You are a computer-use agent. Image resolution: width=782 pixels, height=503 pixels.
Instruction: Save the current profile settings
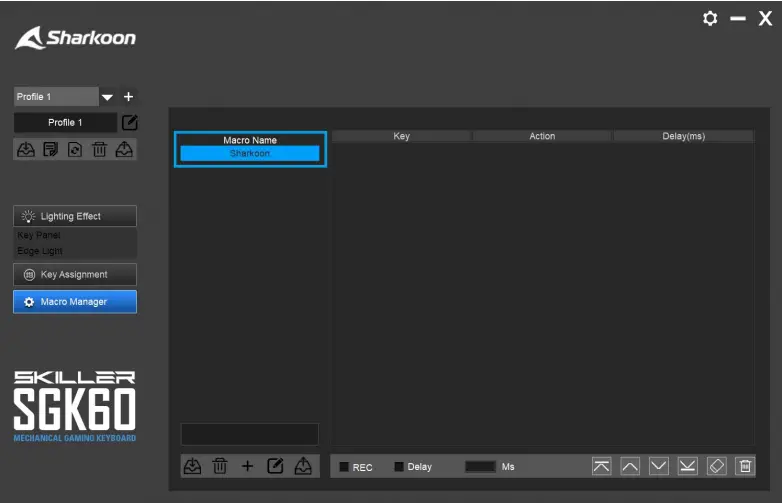[50, 150]
